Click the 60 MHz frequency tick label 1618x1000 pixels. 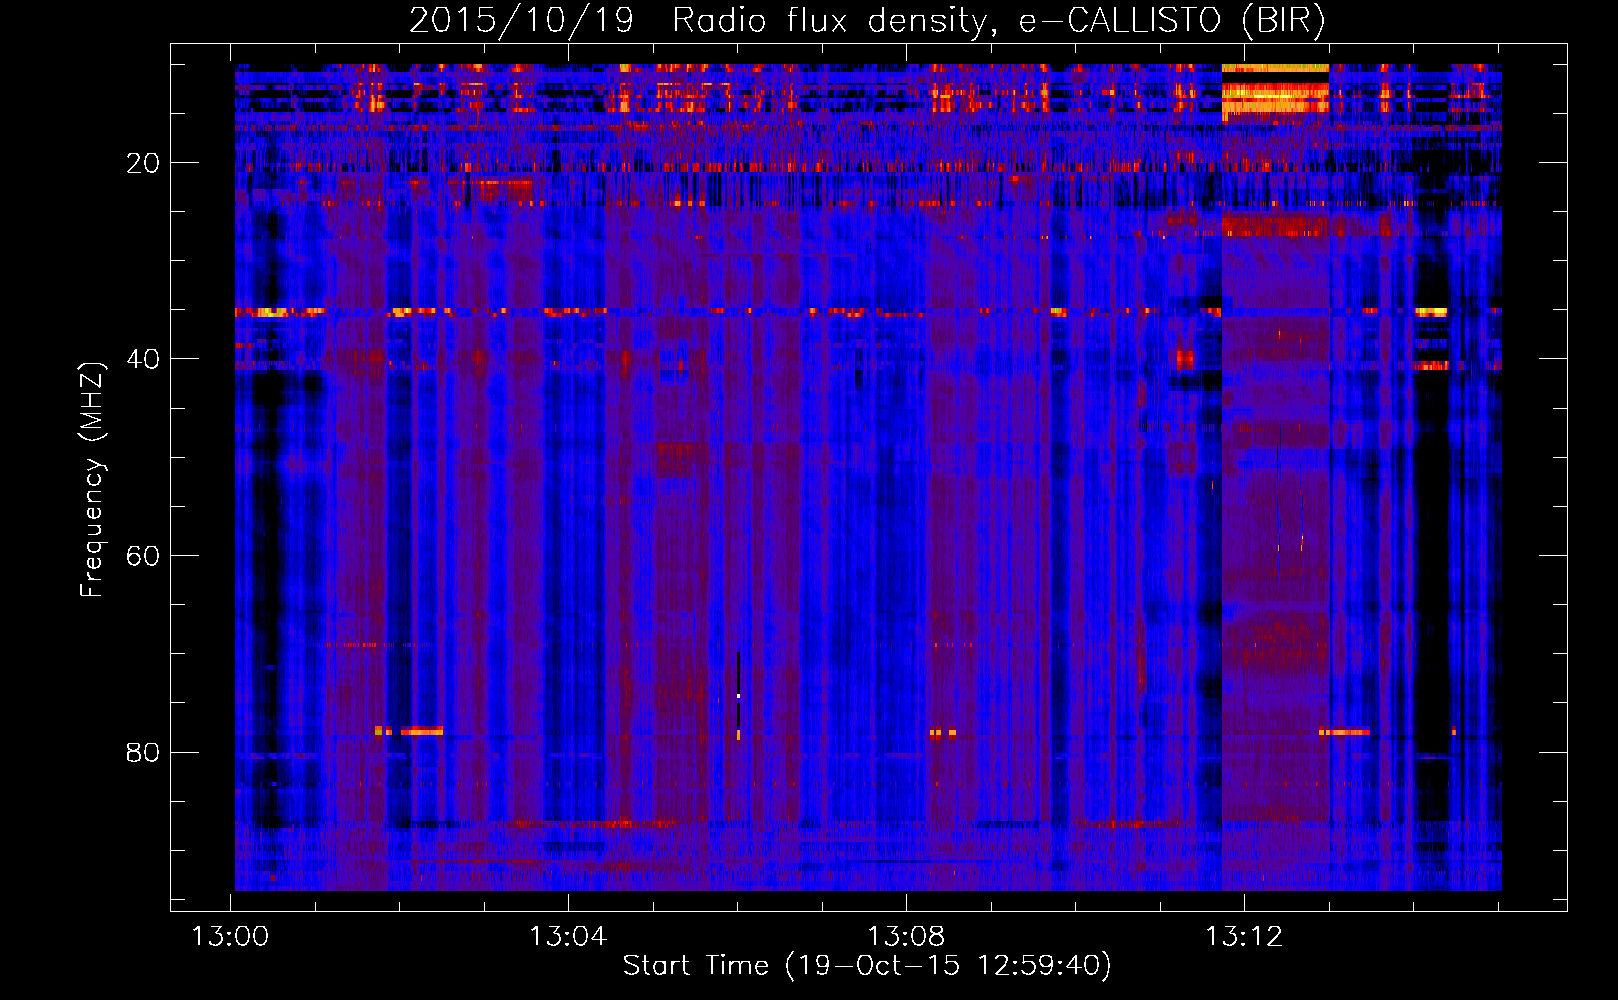coord(143,556)
